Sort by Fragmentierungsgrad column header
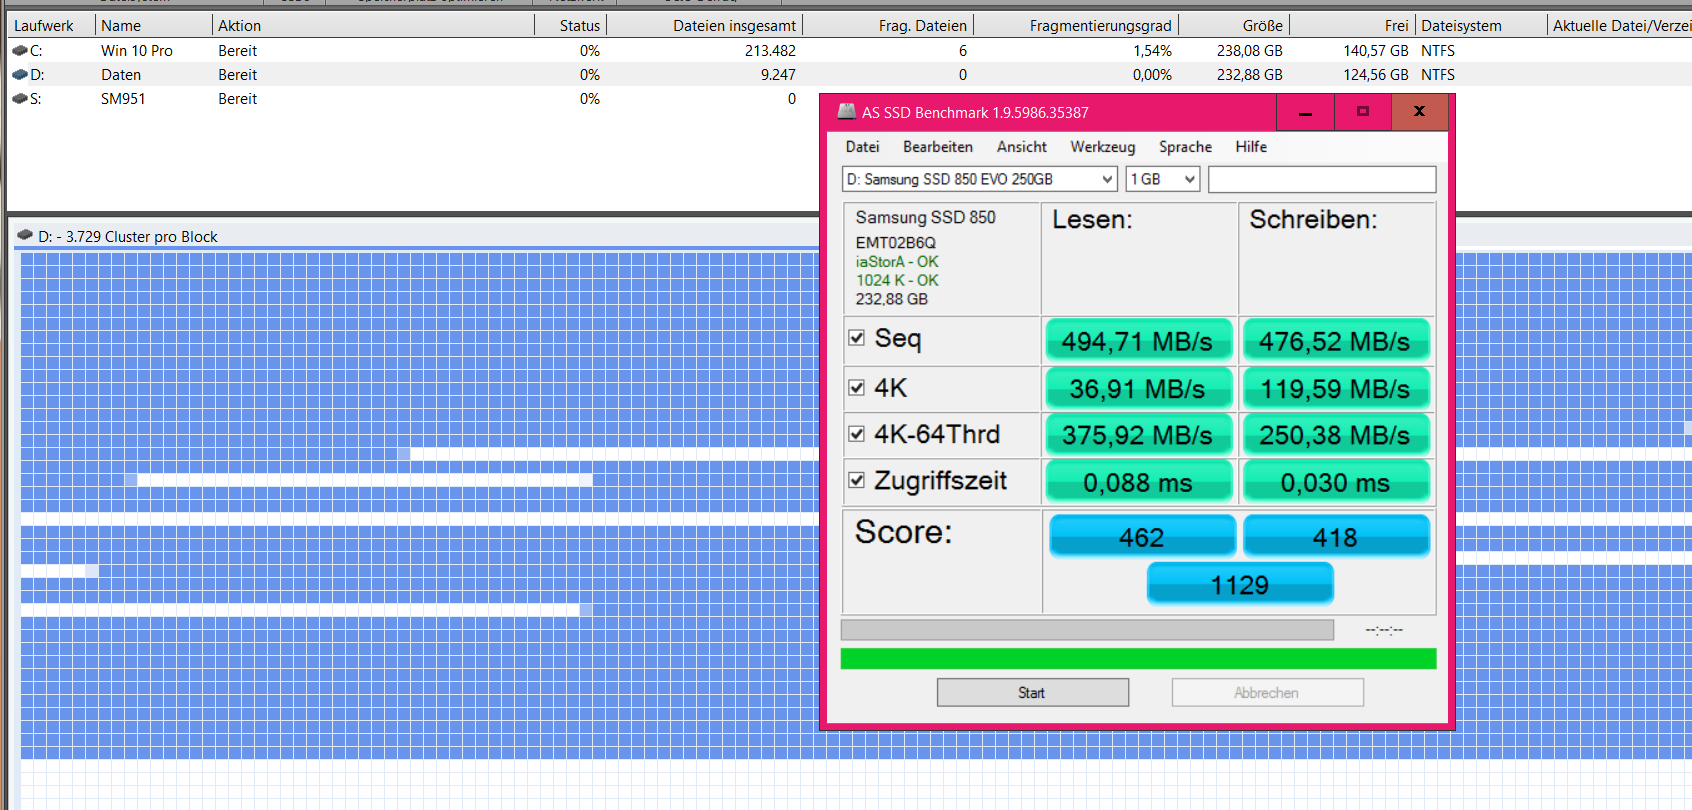Image resolution: width=1692 pixels, height=810 pixels. (1076, 25)
